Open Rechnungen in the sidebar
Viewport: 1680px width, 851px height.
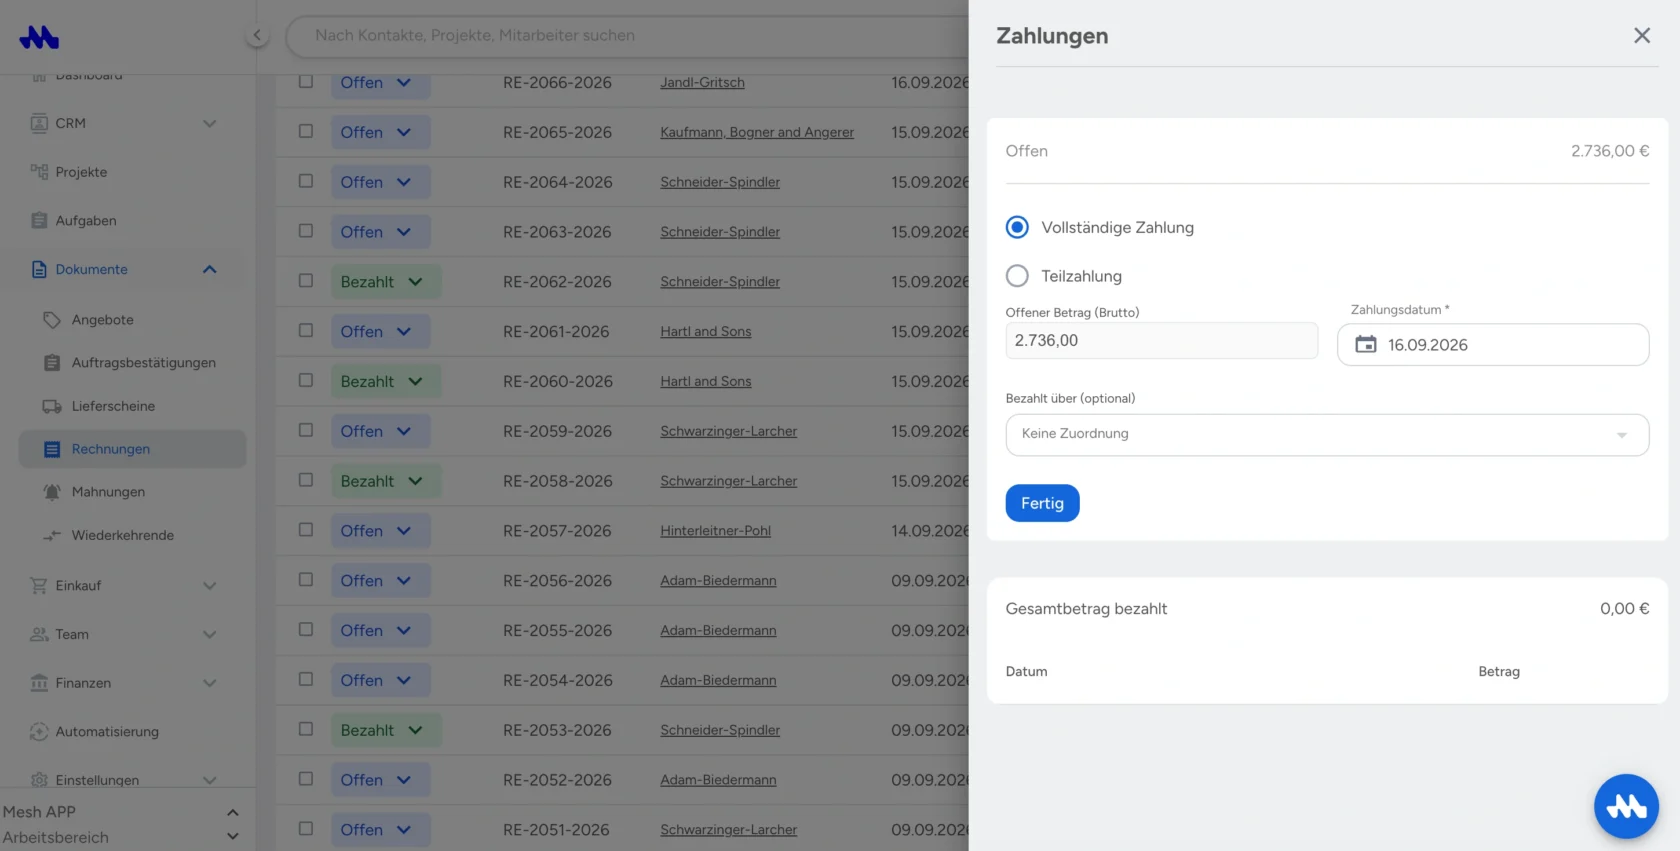[132, 449]
